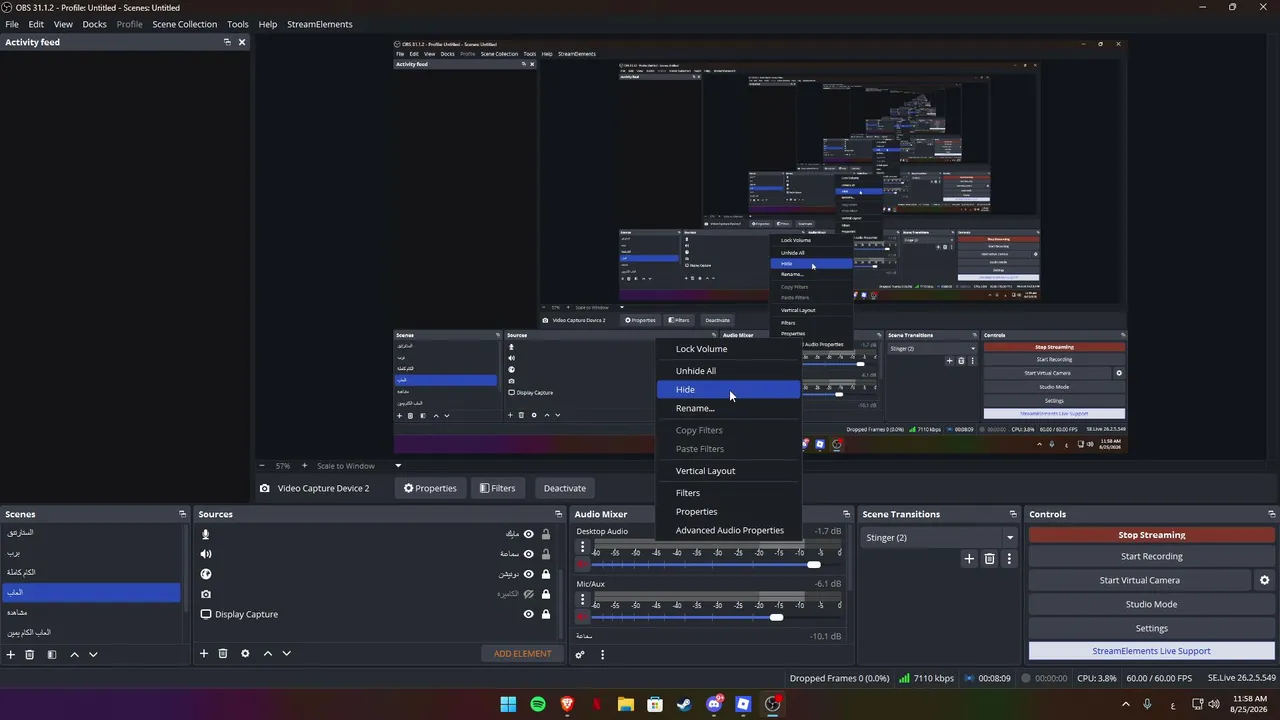Click the ADD ELEMENT button
The height and width of the screenshot is (720, 1280).
click(x=522, y=654)
